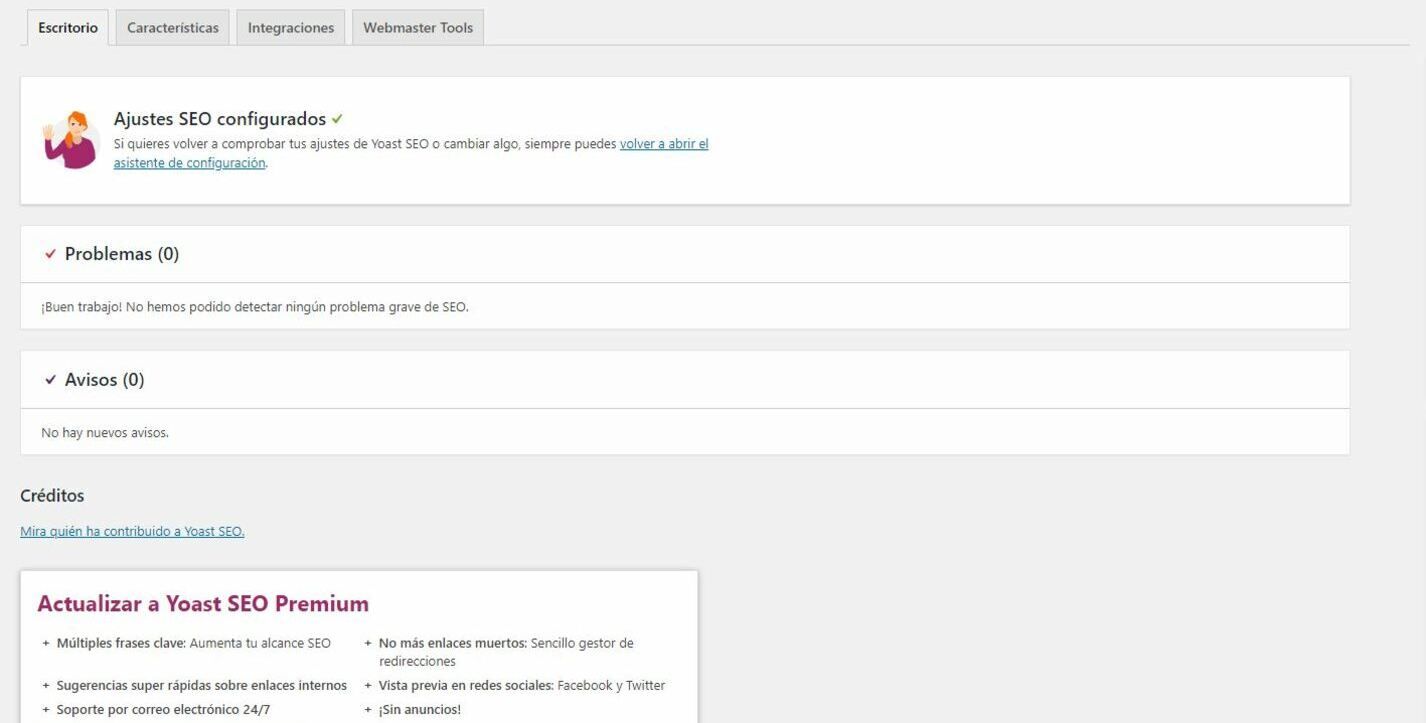Viewport: 1426px width, 723px height.
Task: Click the '¡Buen trabajo!' no problems message
Action: (255, 307)
